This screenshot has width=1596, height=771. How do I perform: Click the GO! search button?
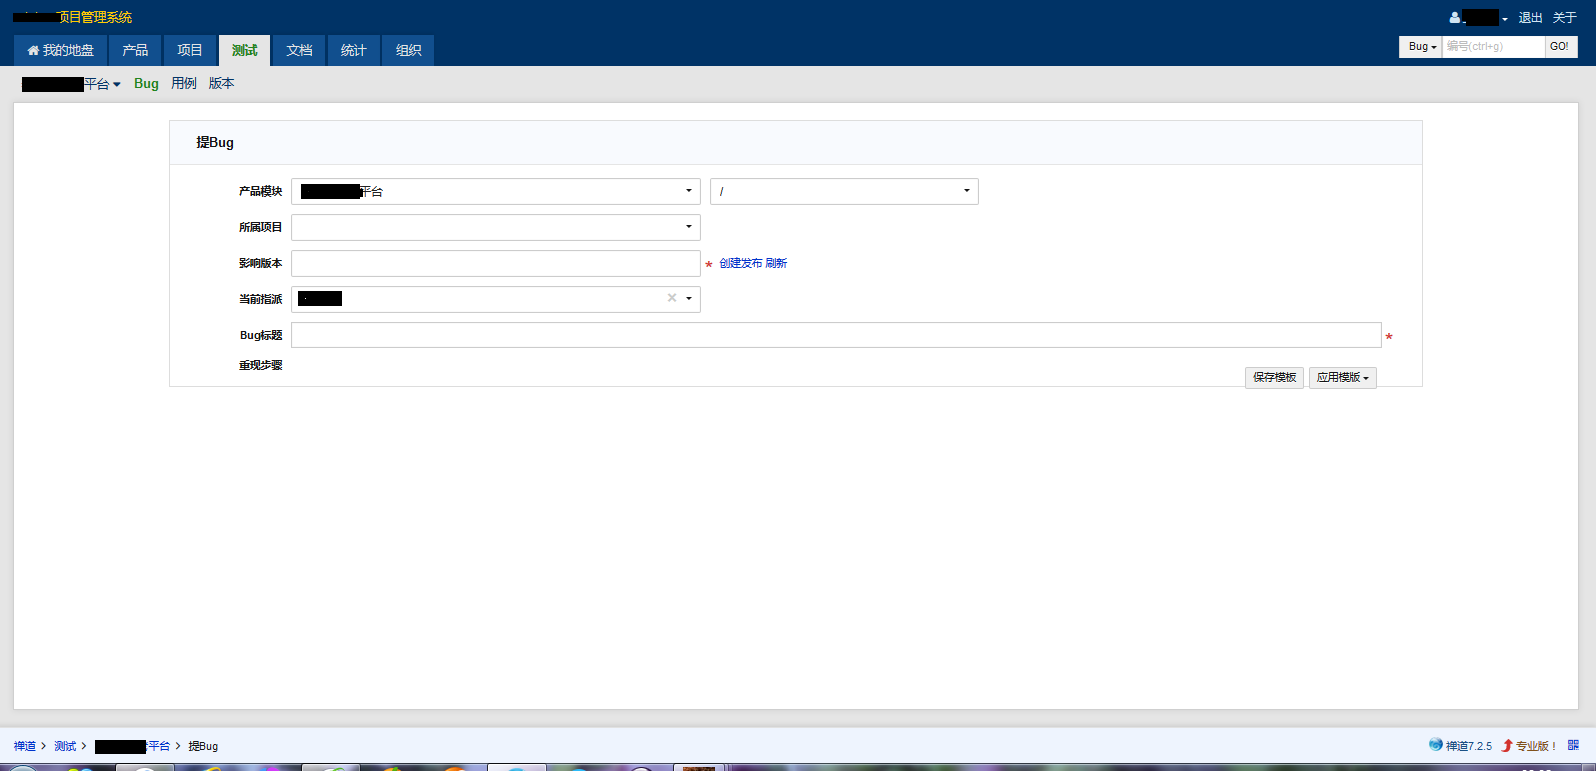coord(1560,47)
